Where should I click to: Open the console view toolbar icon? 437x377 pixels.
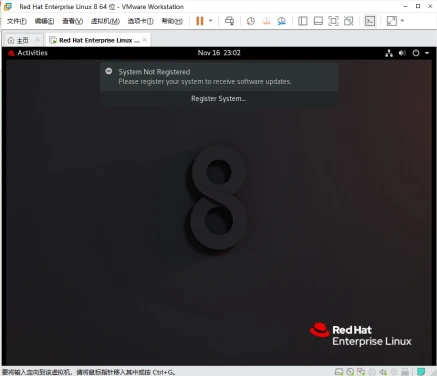(x=370, y=21)
